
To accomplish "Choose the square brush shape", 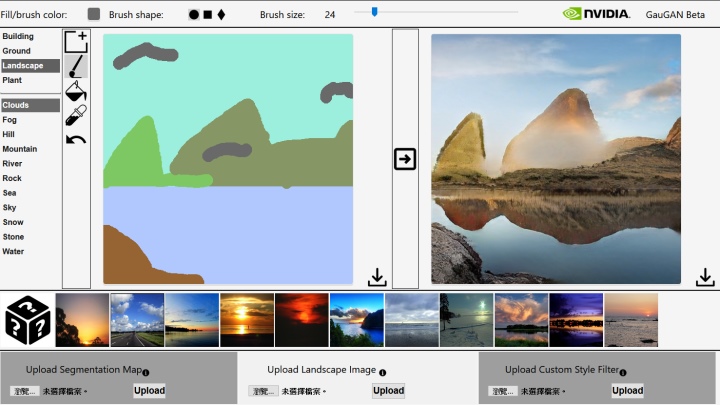I will pos(207,15).
